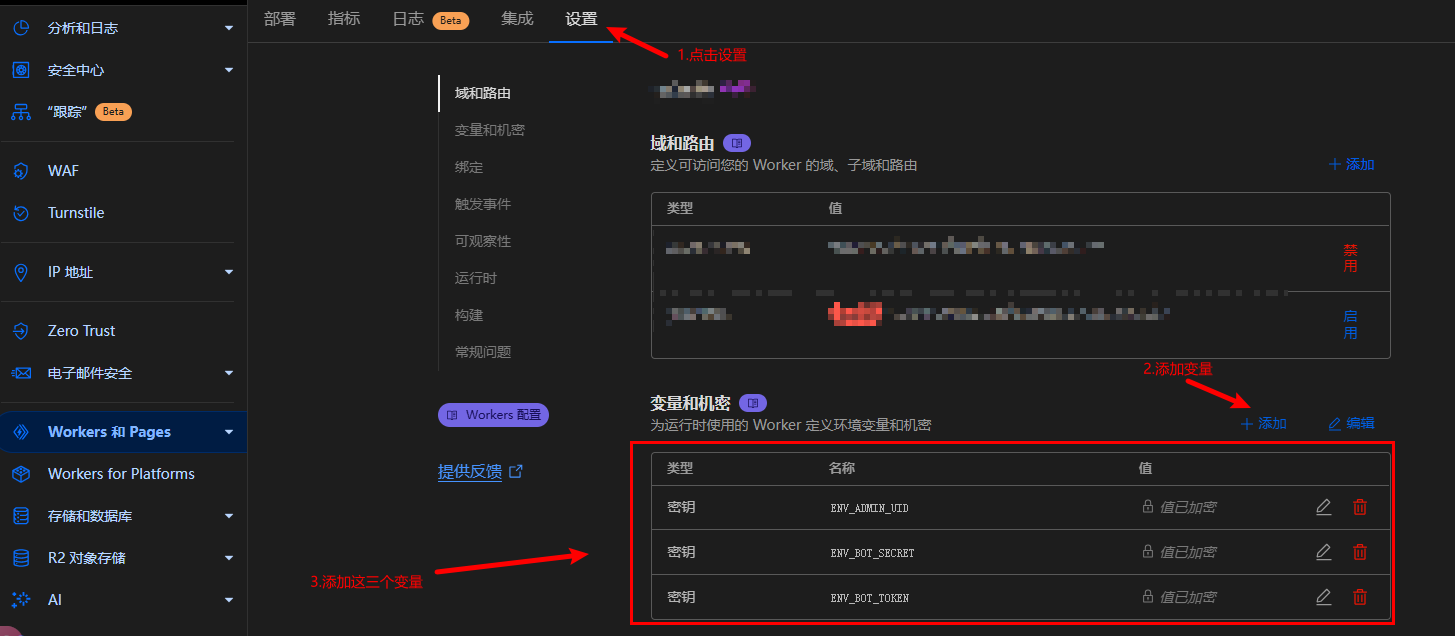Delete the ENV_ADMIN_UID variable via trash icon
The width and height of the screenshot is (1455, 636).
(x=1360, y=507)
